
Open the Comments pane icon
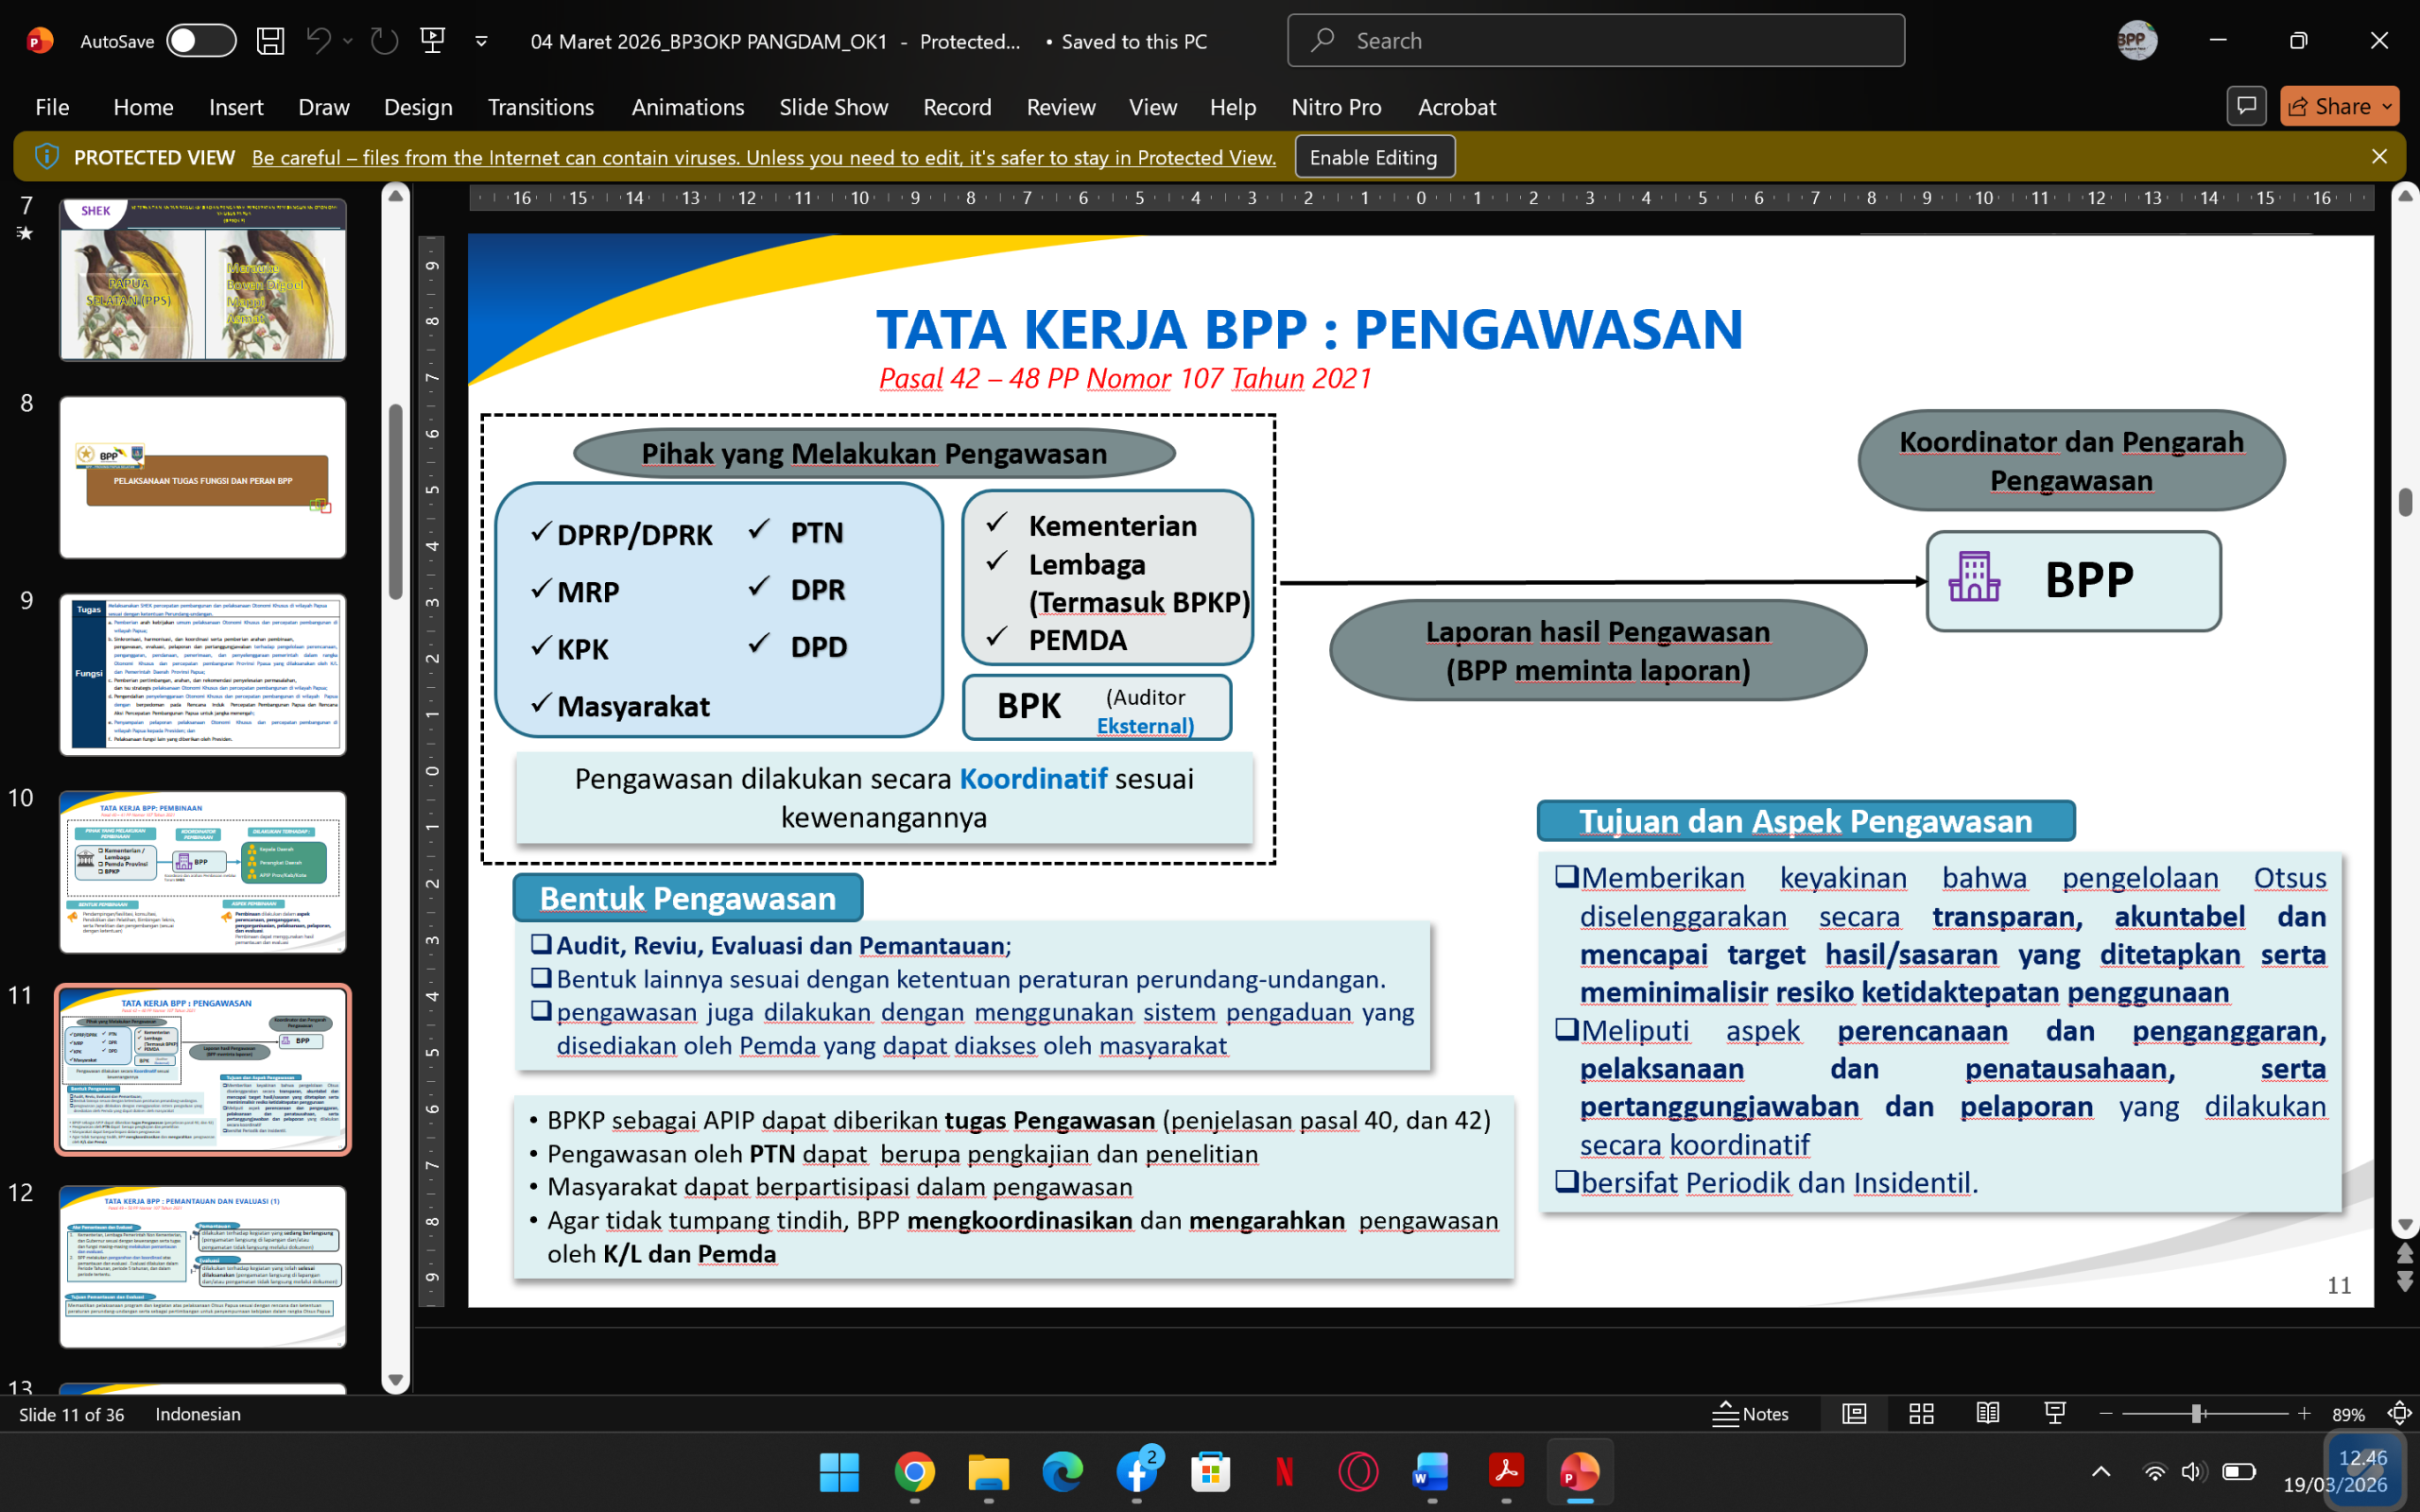(x=2246, y=106)
